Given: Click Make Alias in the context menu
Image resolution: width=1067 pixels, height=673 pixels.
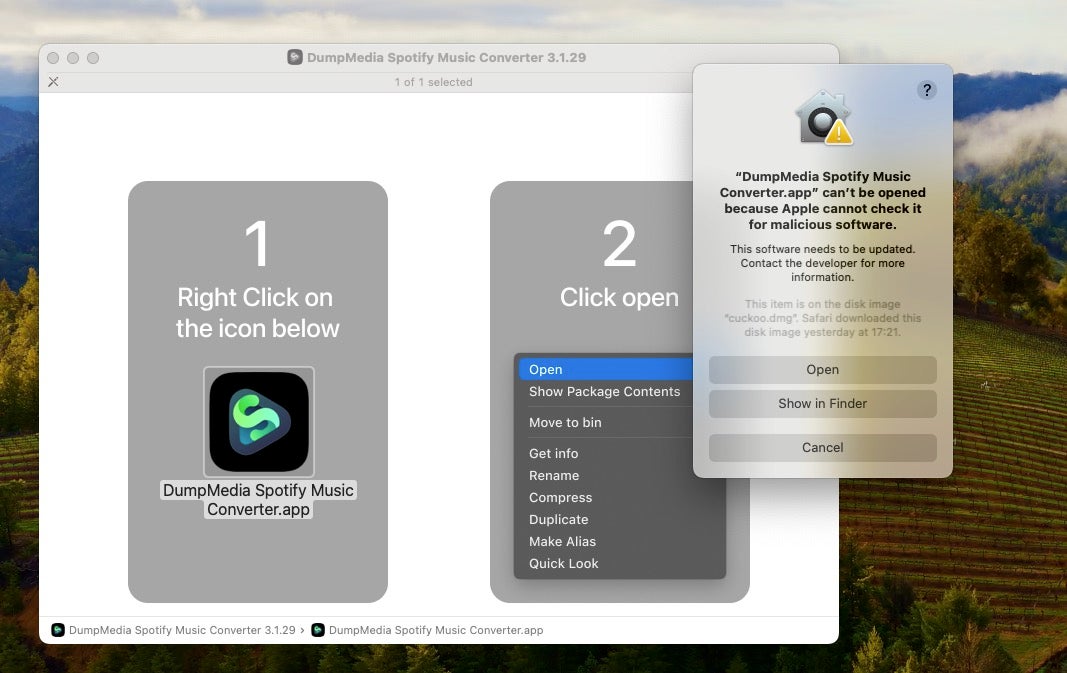Looking at the screenshot, I should click(x=562, y=542).
